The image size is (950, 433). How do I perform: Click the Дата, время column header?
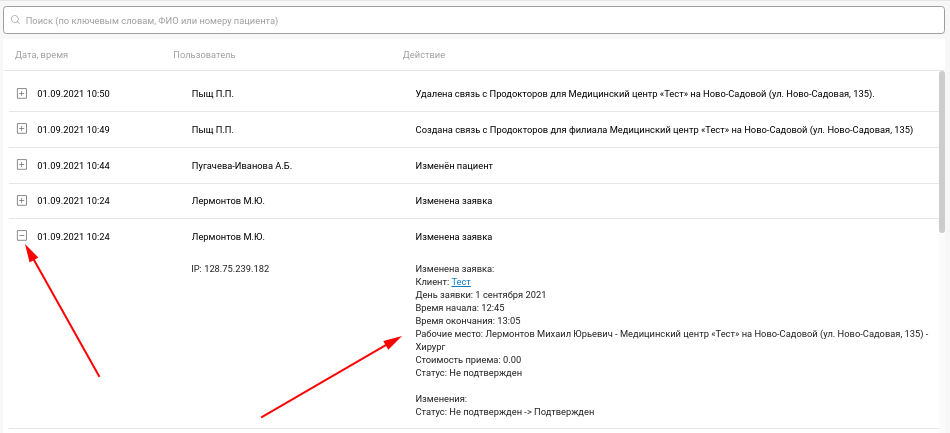click(x=42, y=55)
